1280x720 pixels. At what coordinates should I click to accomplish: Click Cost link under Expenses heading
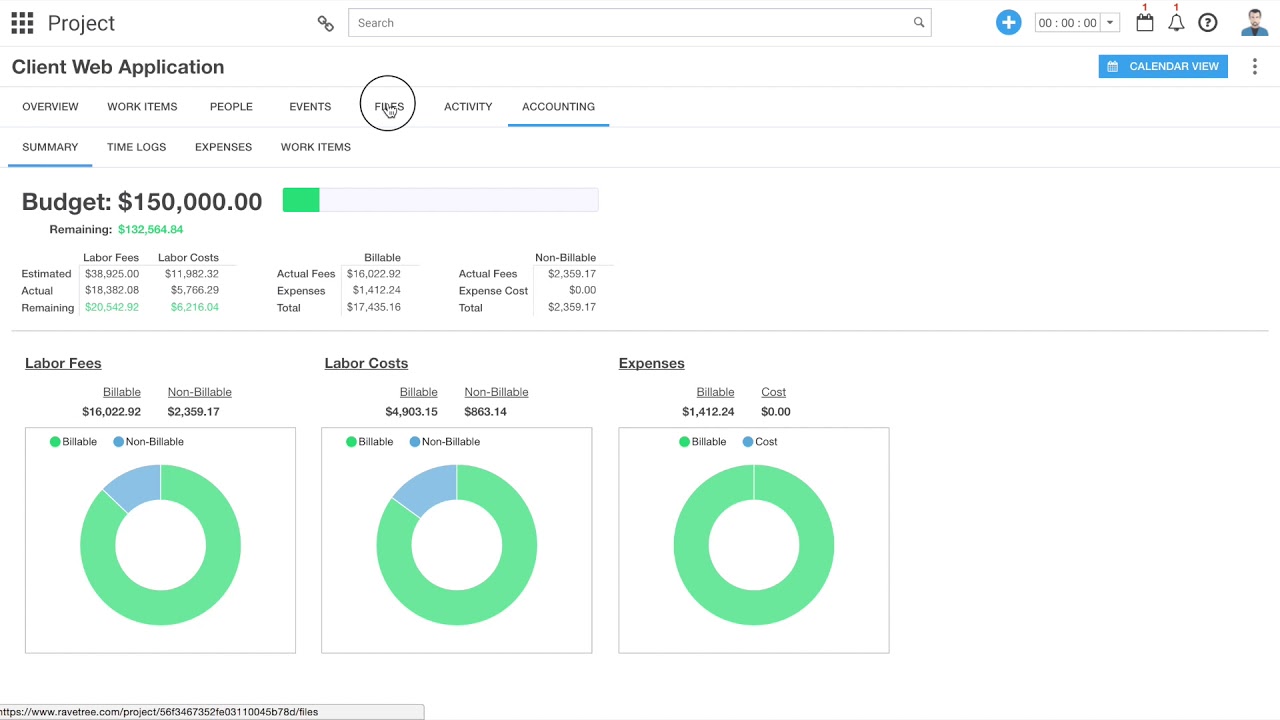tap(773, 392)
